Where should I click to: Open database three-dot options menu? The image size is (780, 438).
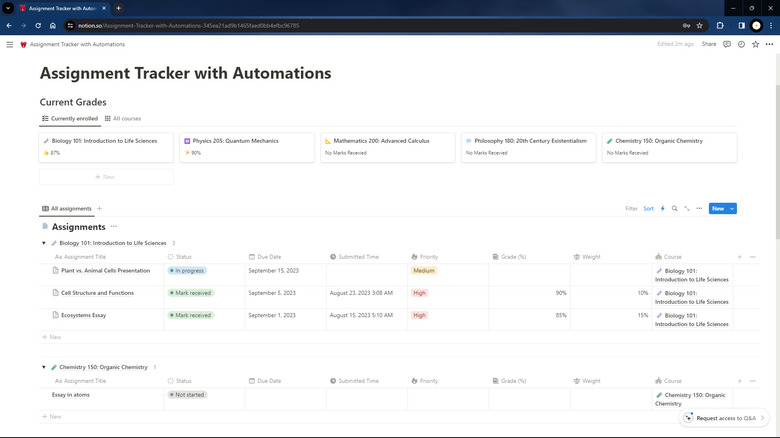pyautogui.click(x=699, y=209)
